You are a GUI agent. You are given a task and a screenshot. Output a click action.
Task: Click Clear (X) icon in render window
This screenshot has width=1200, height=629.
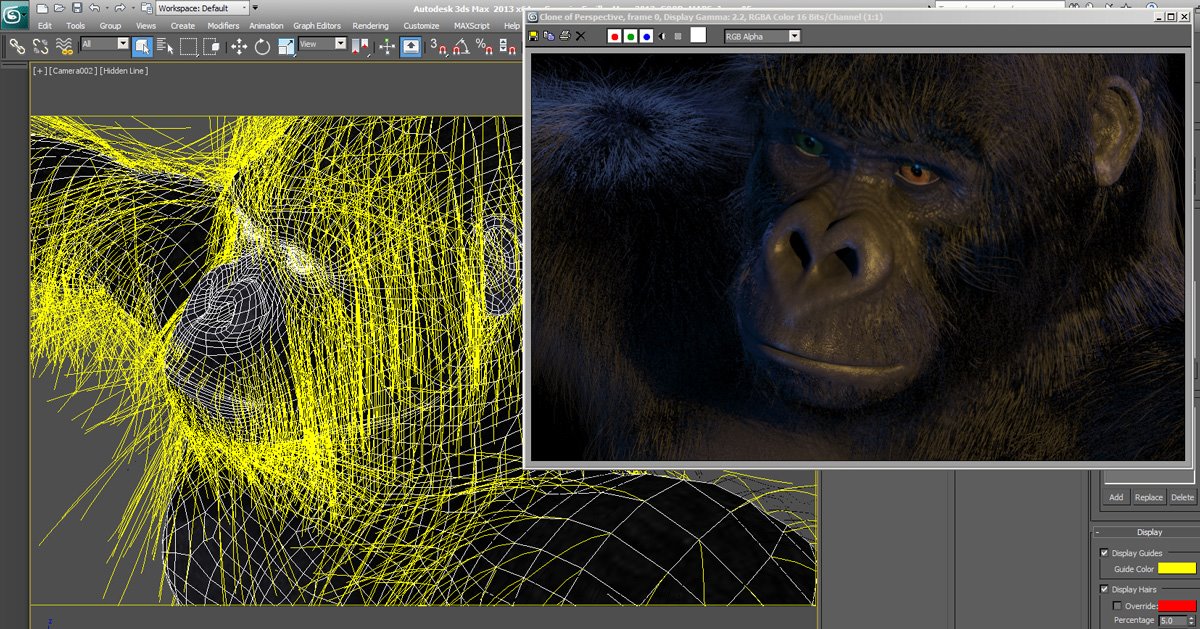(x=580, y=36)
